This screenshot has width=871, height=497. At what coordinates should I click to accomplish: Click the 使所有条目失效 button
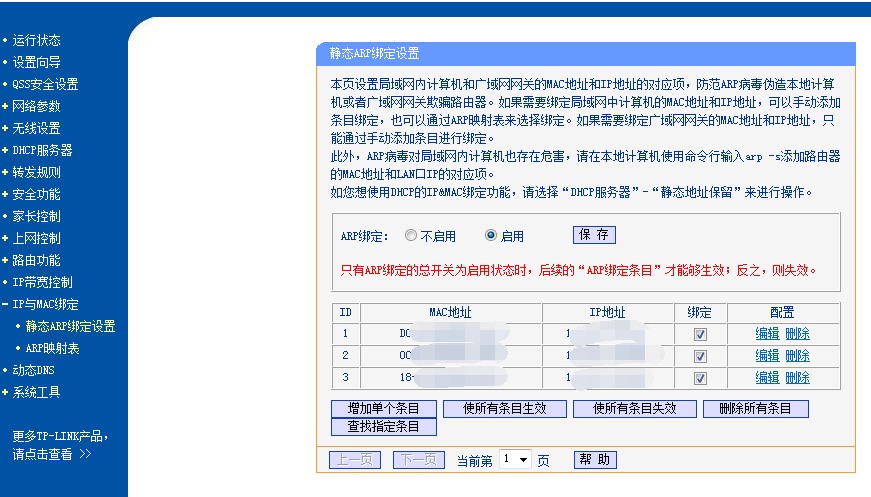click(x=634, y=409)
